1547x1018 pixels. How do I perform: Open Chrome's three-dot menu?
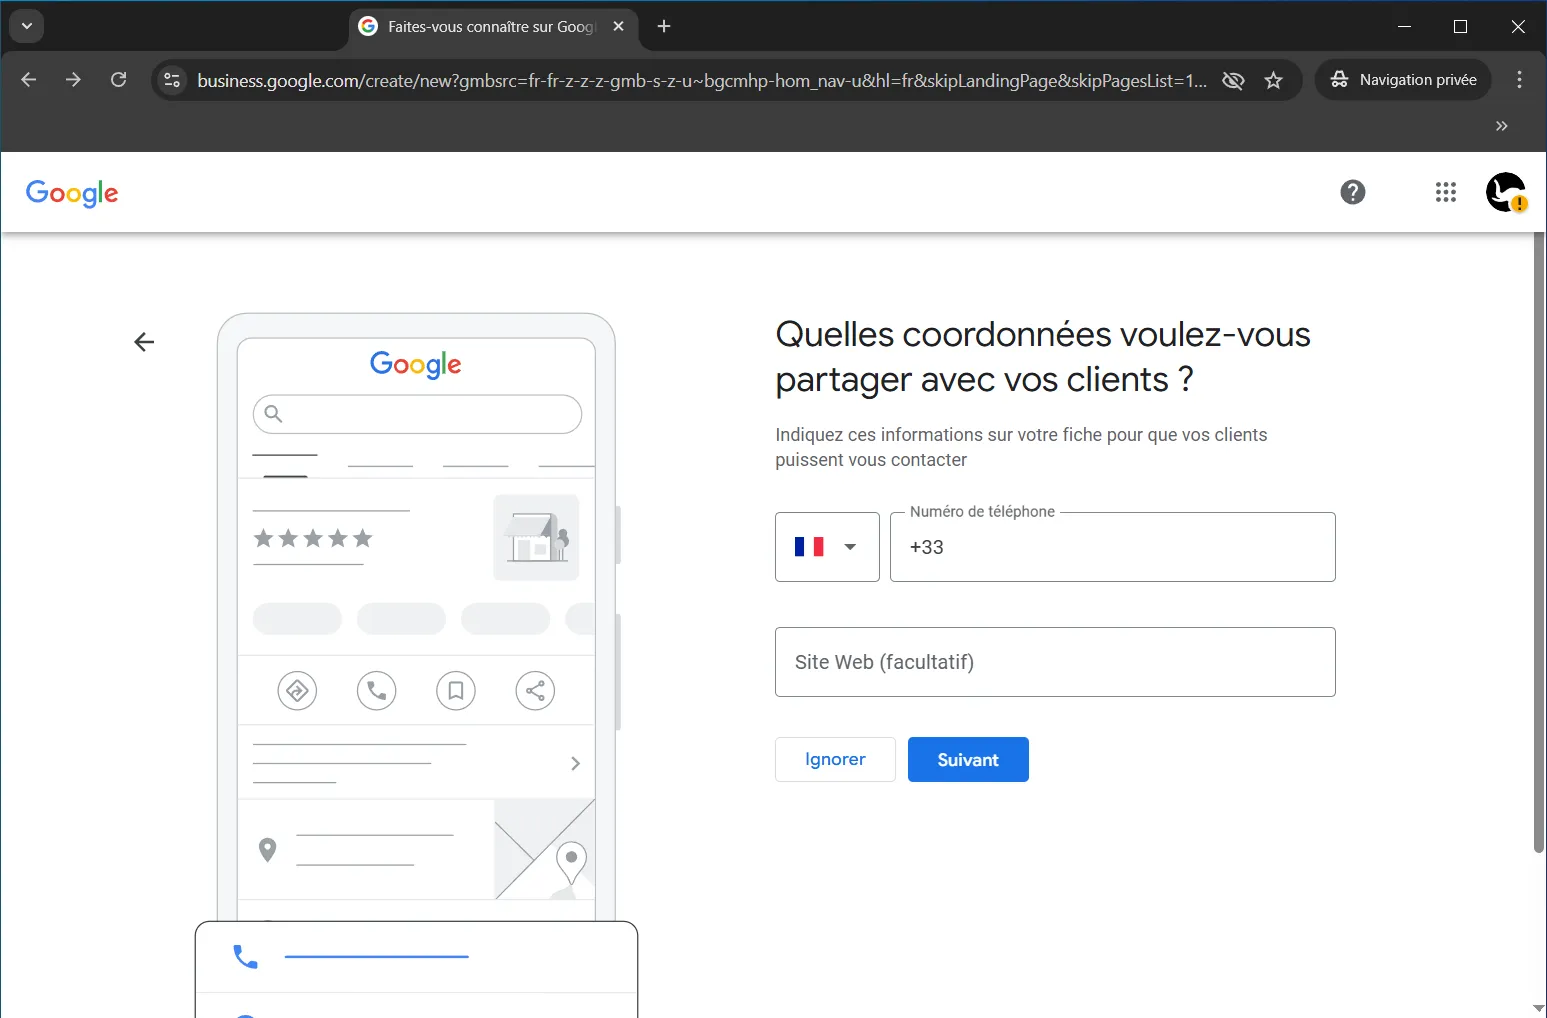tap(1519, 80)
